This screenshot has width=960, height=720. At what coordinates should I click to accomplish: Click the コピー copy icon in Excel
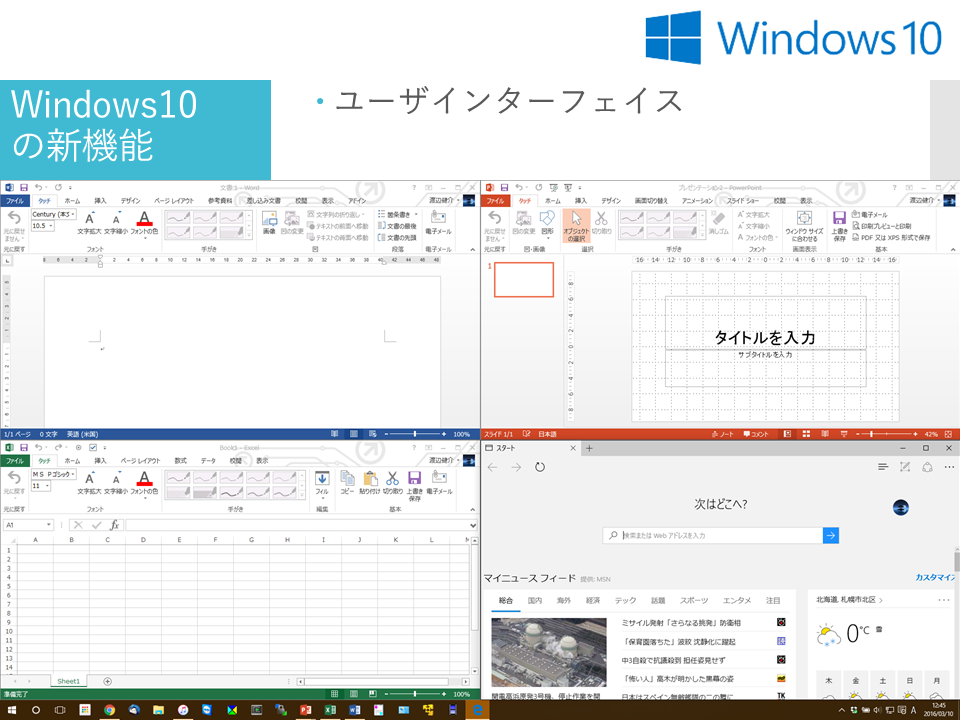(347, 478)
